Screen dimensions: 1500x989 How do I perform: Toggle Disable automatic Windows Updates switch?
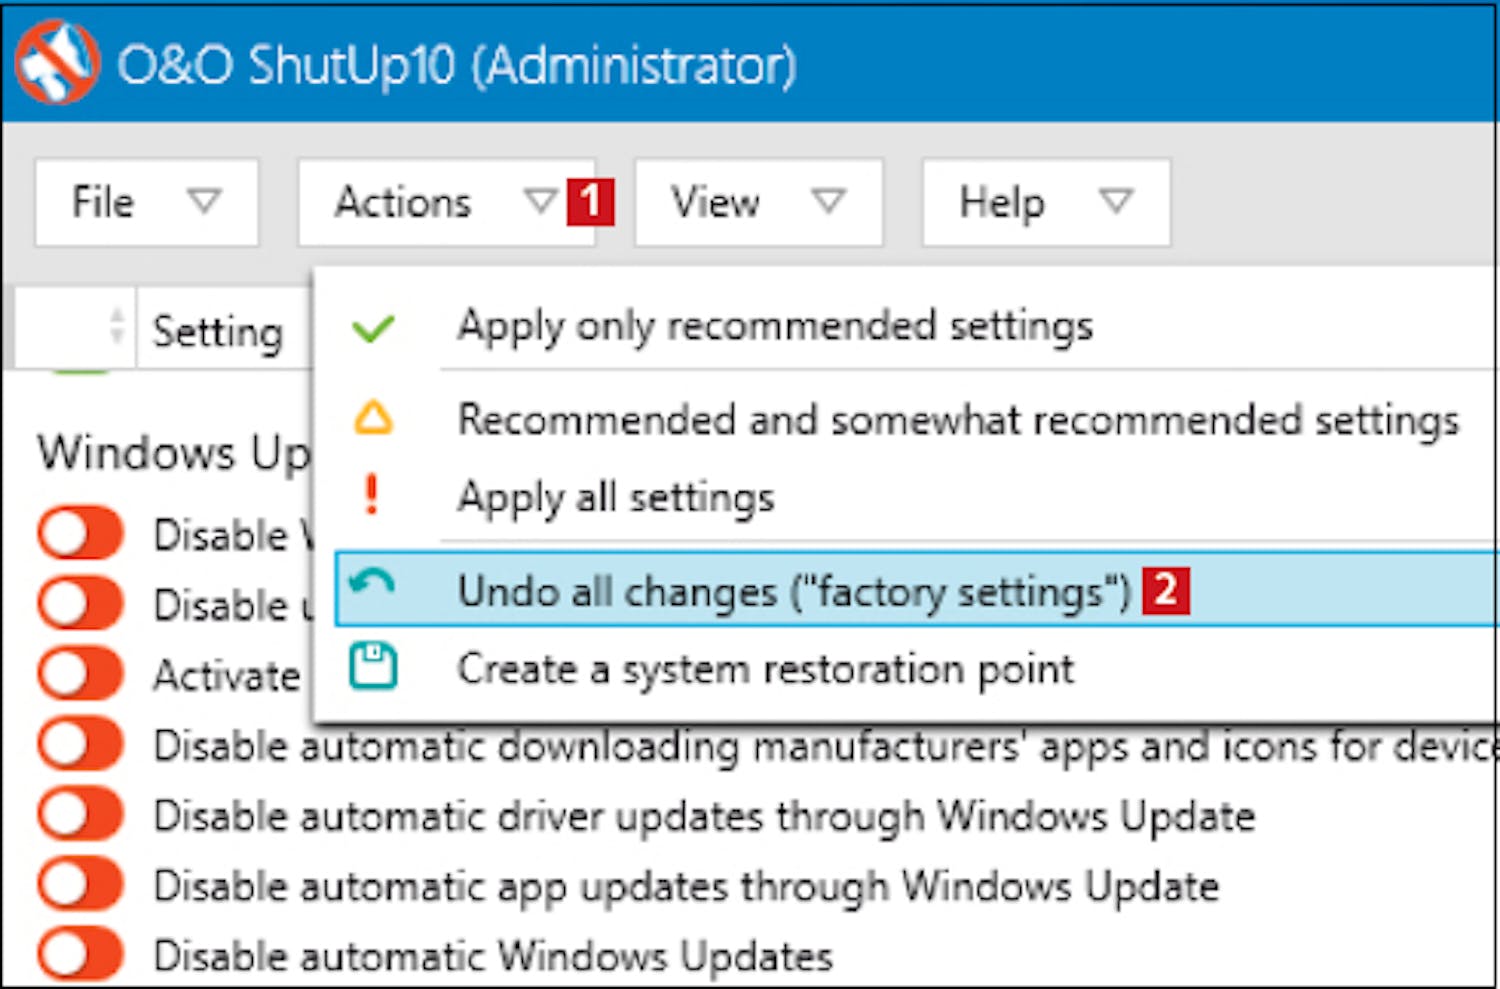(x=80, y=954)
